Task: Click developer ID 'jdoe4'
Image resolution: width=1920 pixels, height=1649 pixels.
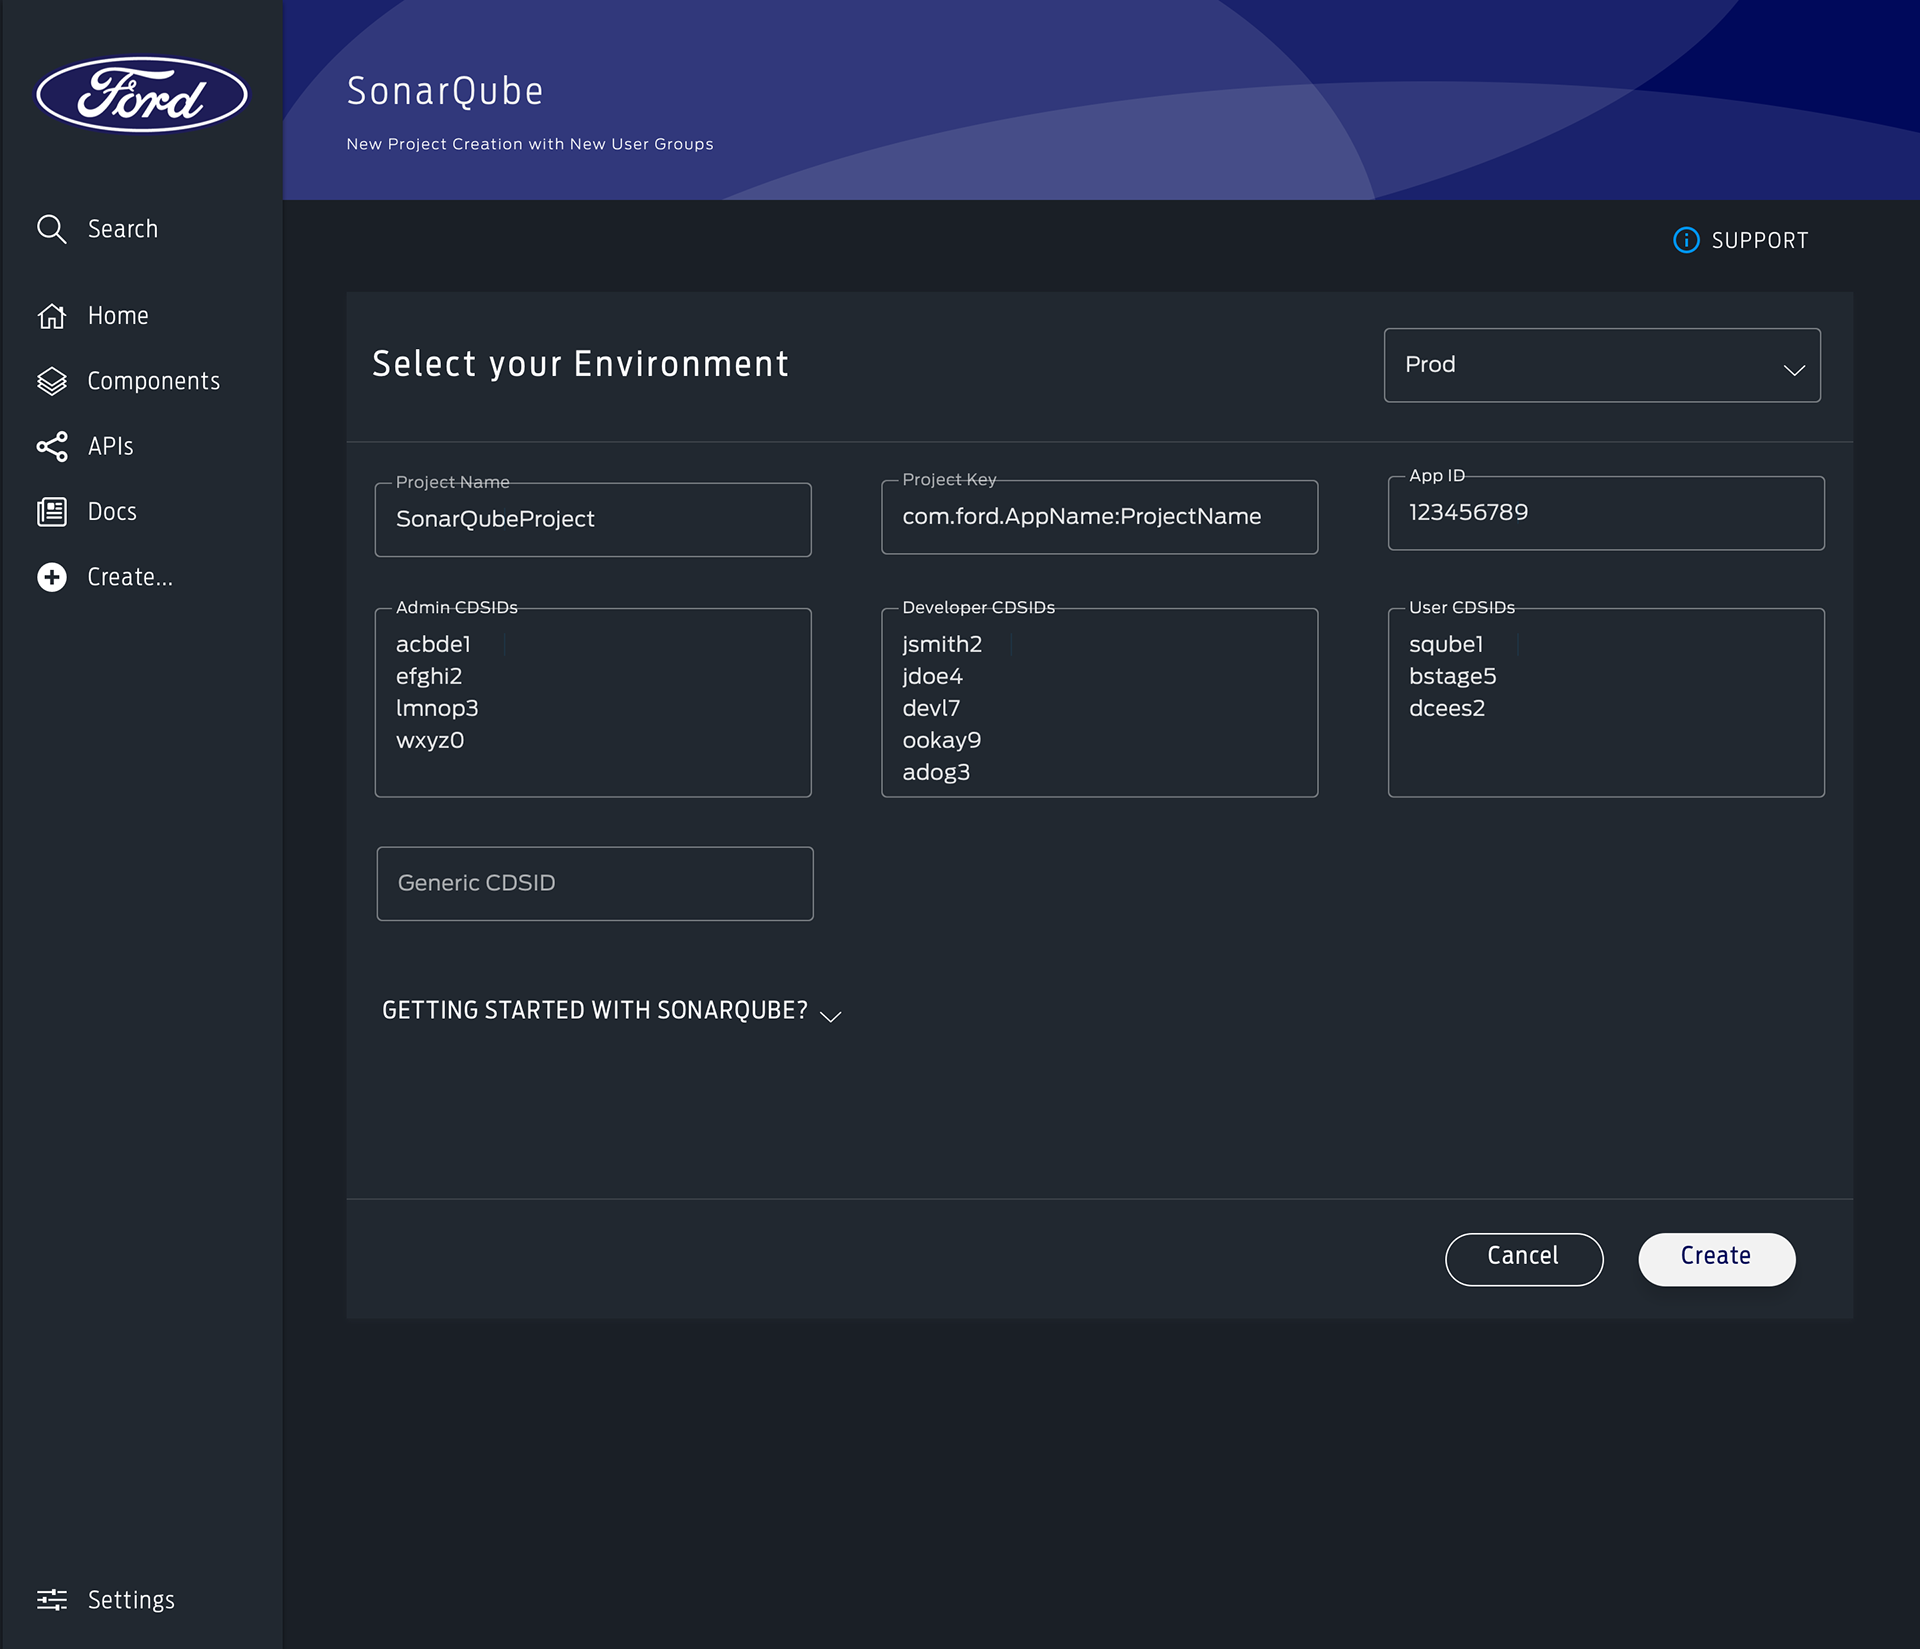Action: click(932, 676)
